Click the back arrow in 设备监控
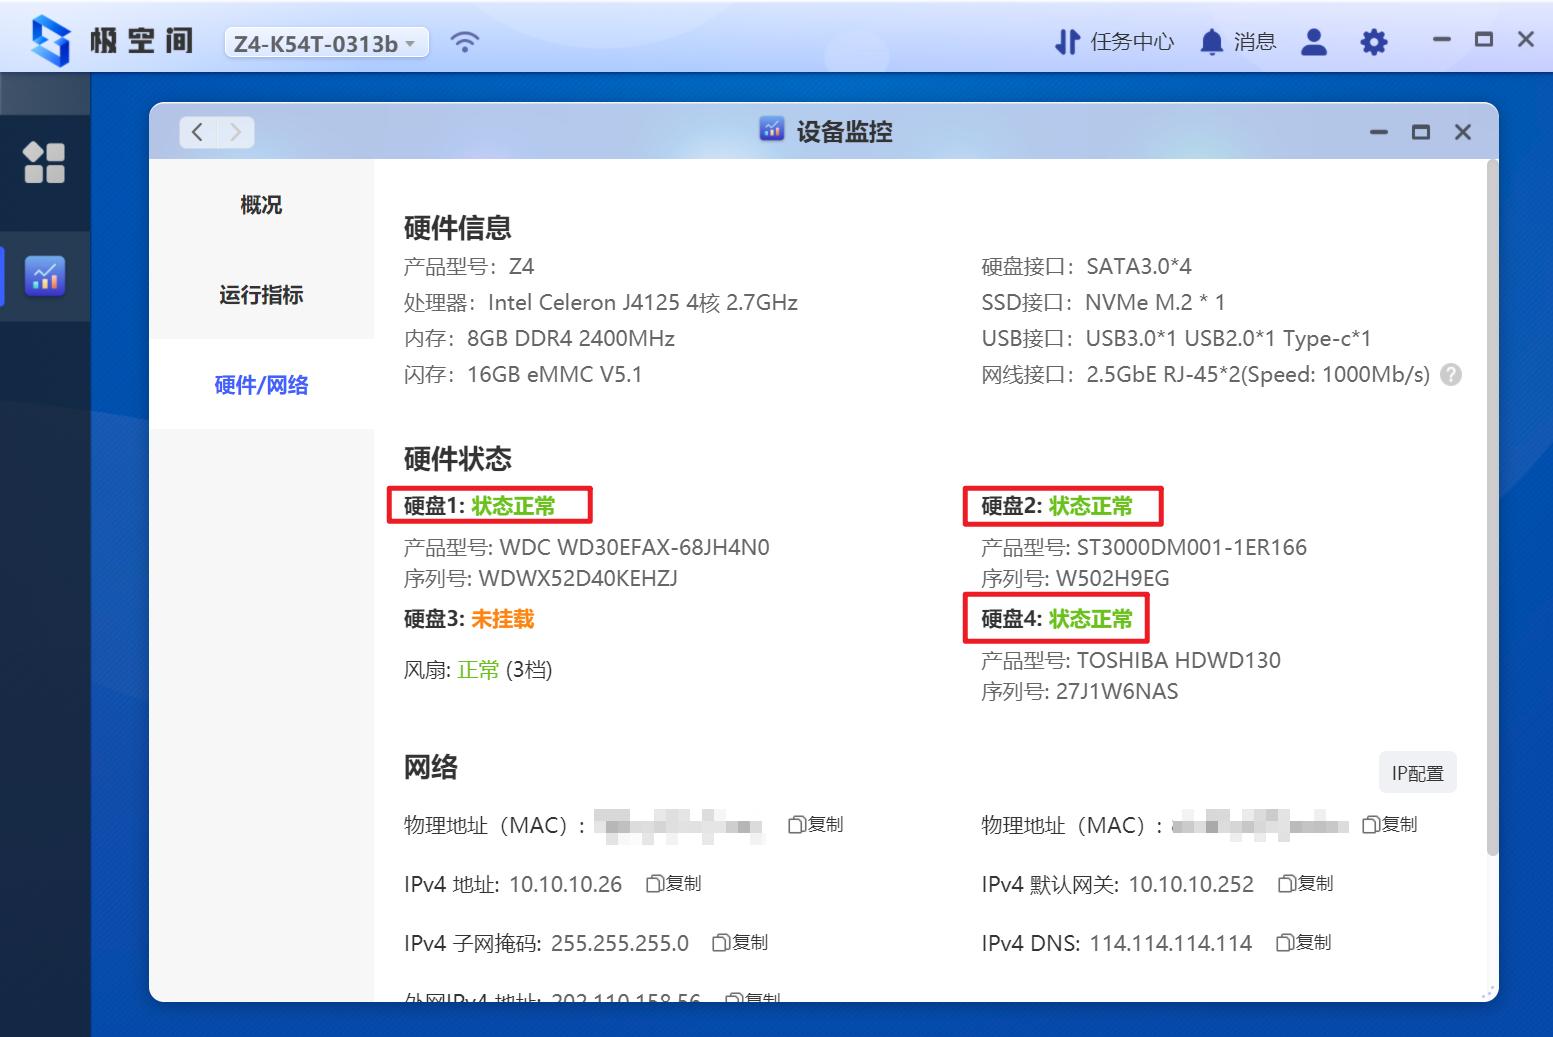 click(197, 131)
